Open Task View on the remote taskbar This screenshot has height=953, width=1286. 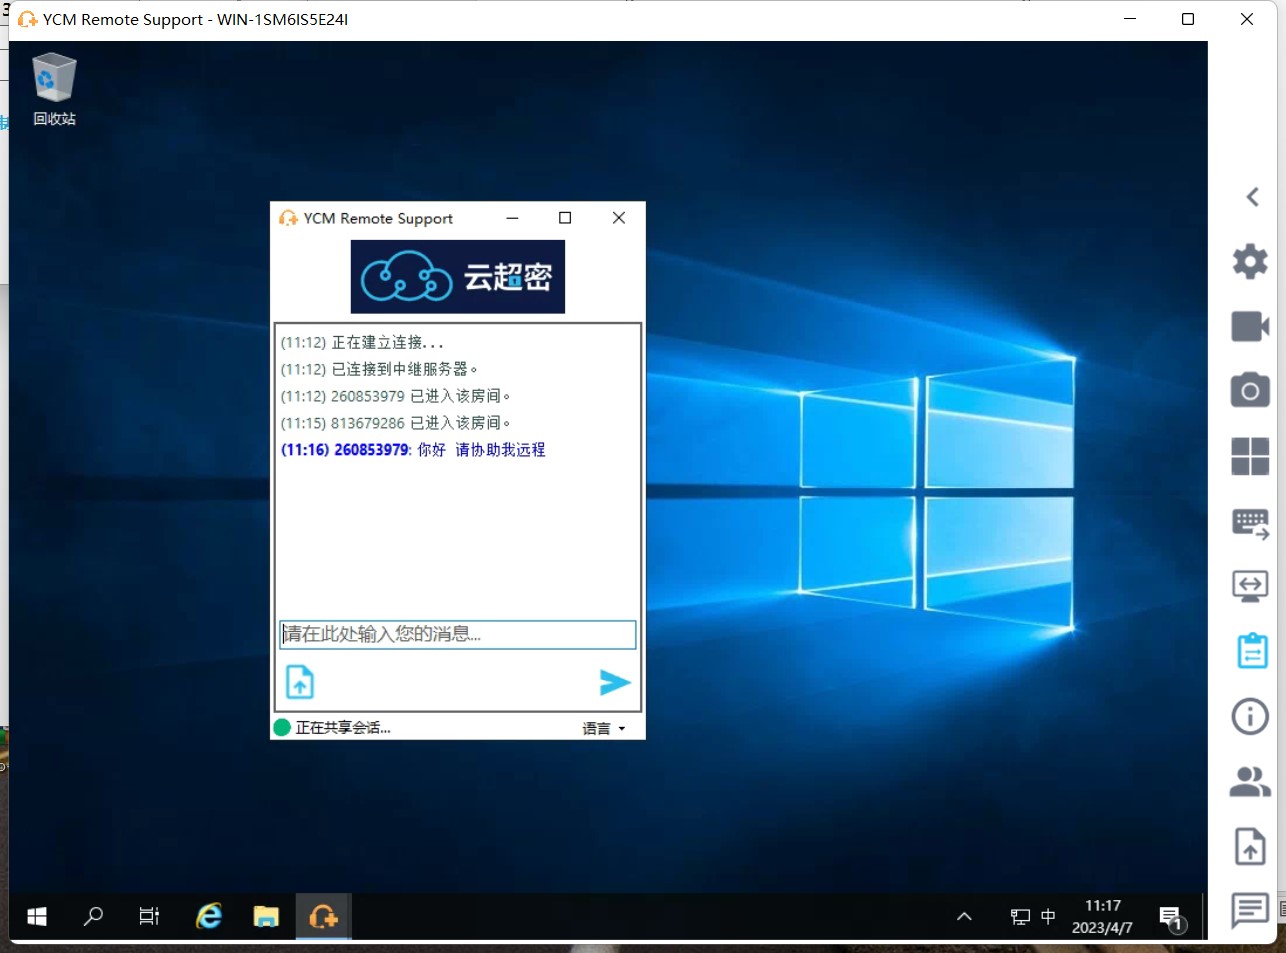pos(149,917)
